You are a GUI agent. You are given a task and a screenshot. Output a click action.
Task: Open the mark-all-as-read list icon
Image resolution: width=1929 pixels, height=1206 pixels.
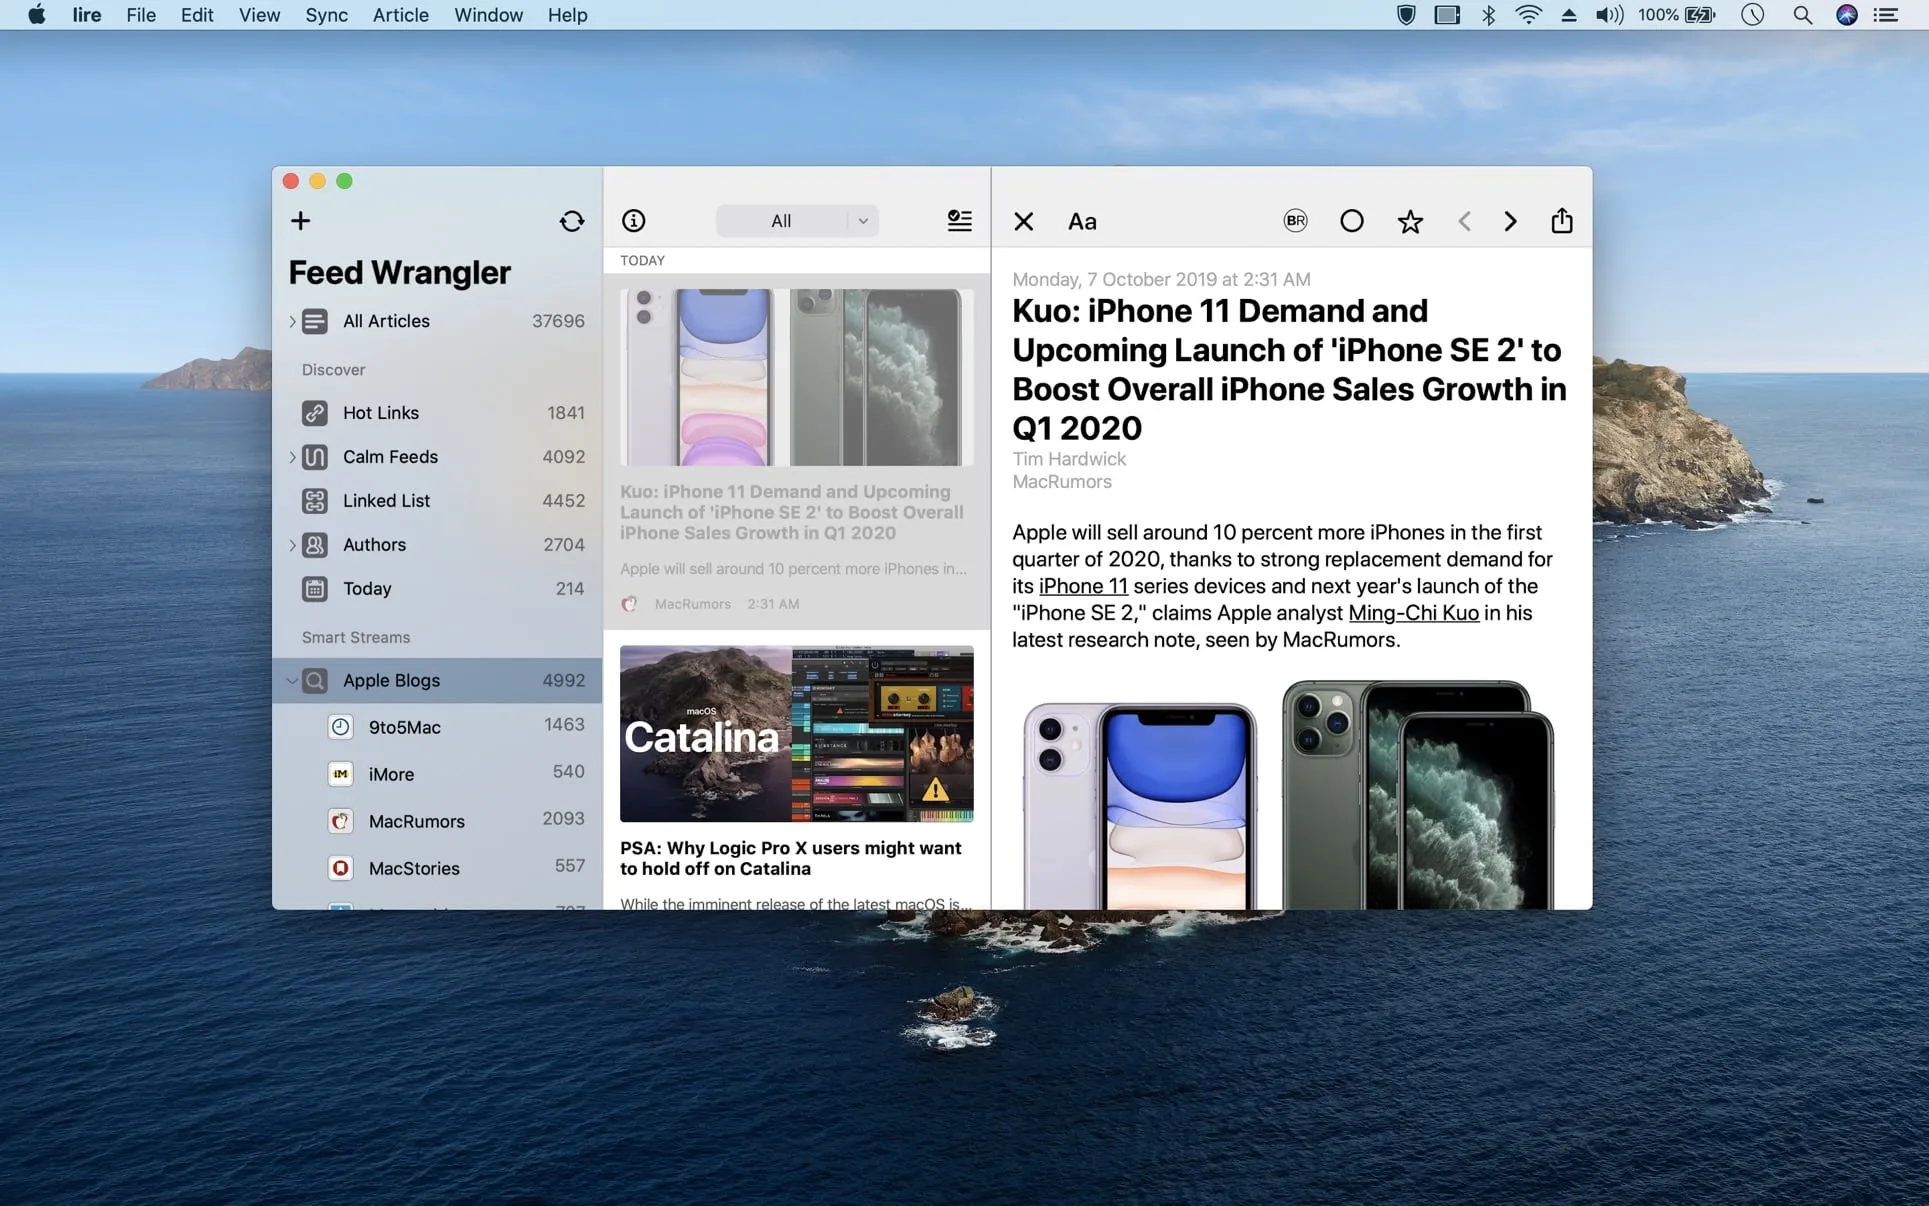[959, 221]
